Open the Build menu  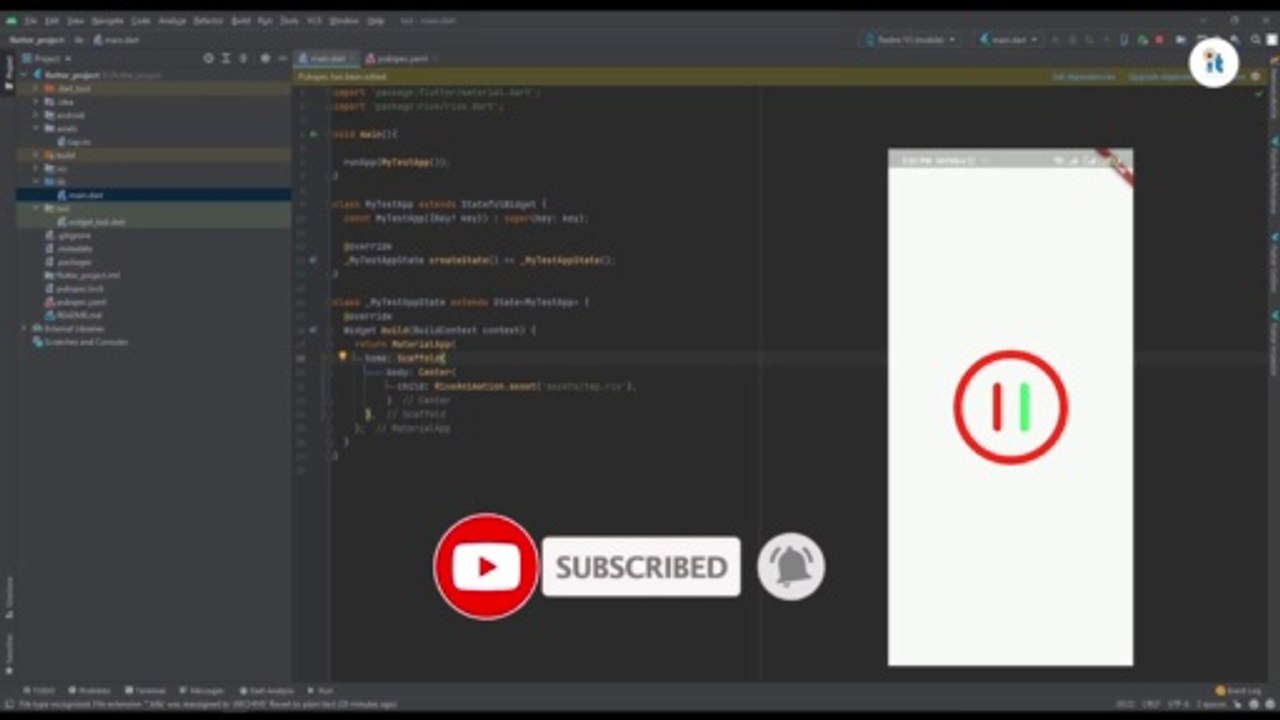(241, 21)
